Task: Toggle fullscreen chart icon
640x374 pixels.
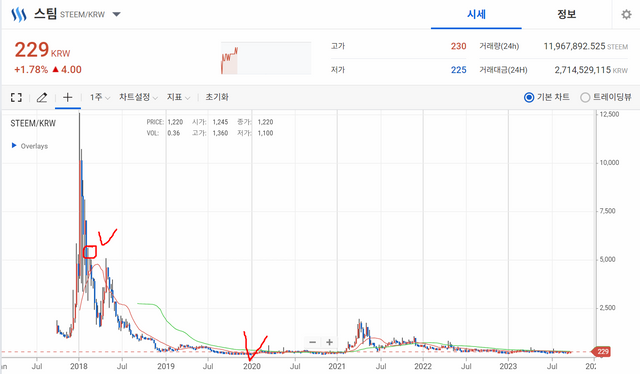Action: [x=16, y=98]
